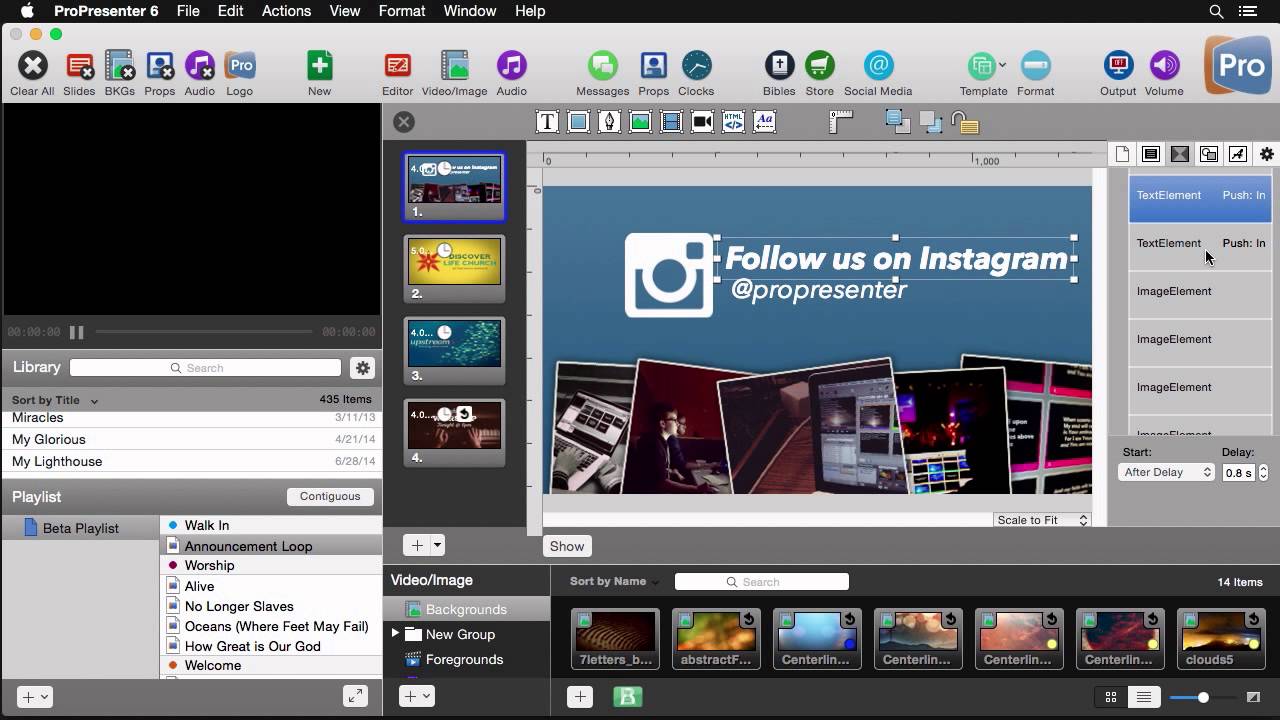Open the Scale to Fit dropdown
Image resolution: width=1280 pixels, height=720 pixels.
(1042, 520)
